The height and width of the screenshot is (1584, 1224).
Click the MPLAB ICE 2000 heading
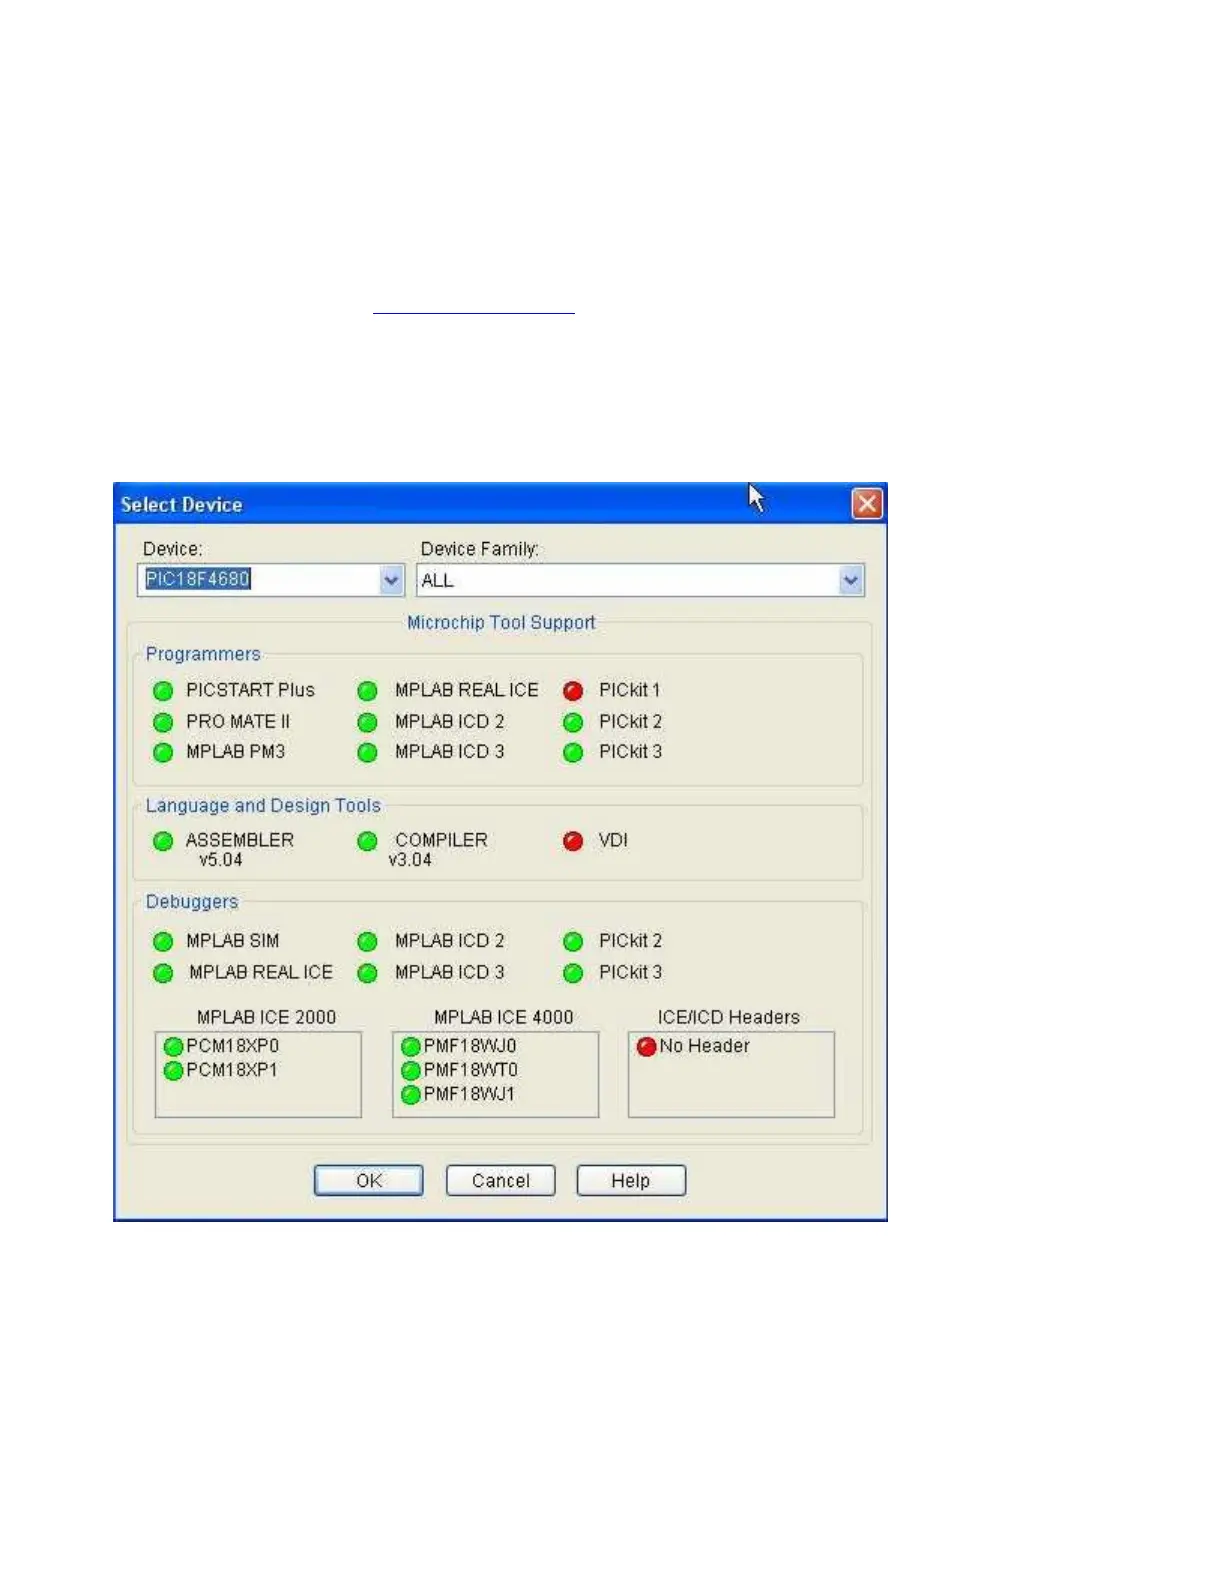[266, 1018]
